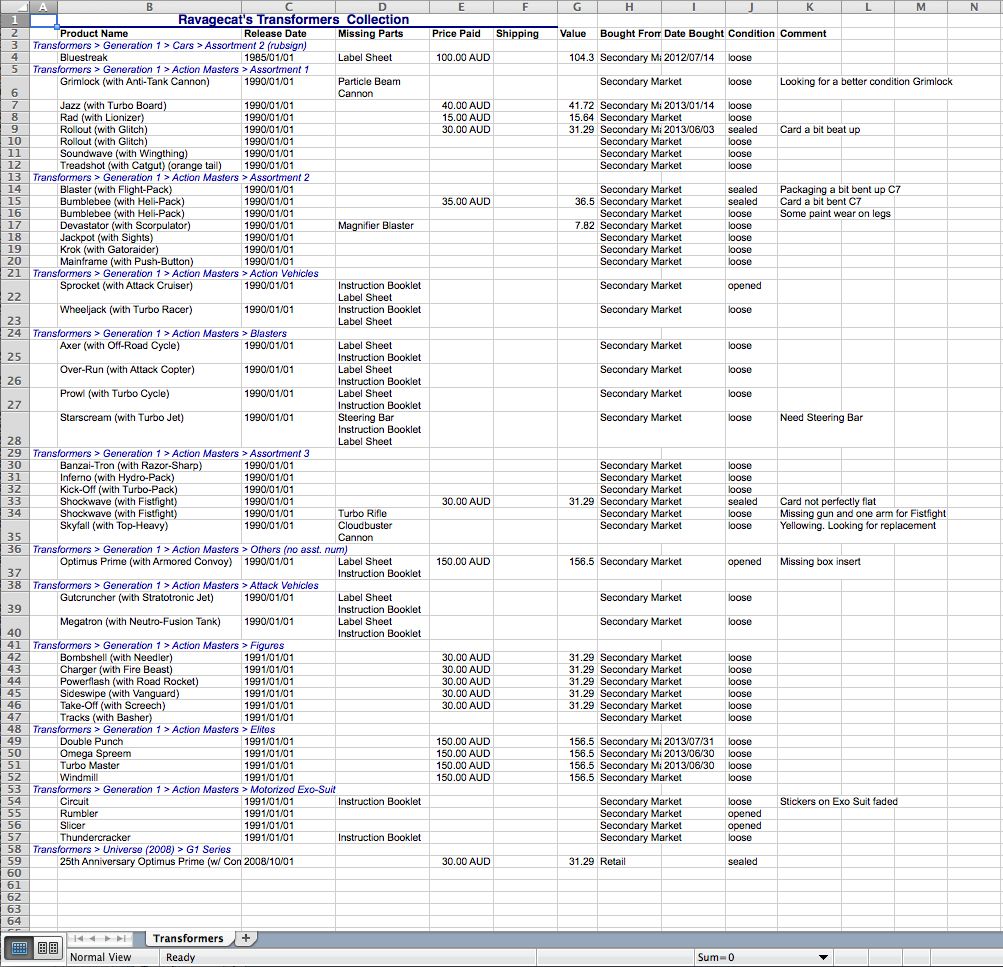Click the Value header cell
Screen dimensions: 1003x967
577,33
